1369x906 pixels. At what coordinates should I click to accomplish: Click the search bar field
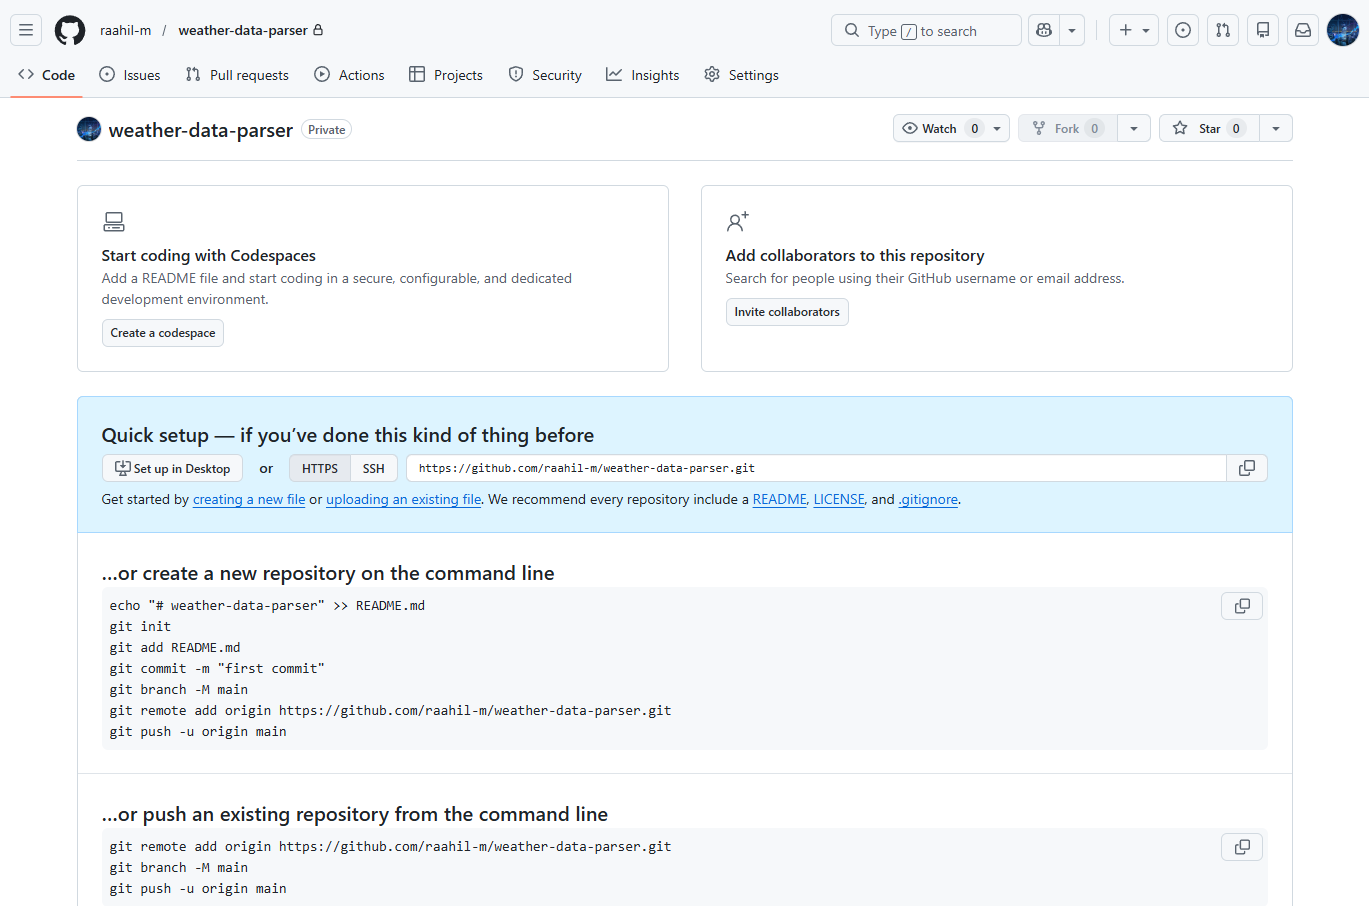click(x=926, y=30)
